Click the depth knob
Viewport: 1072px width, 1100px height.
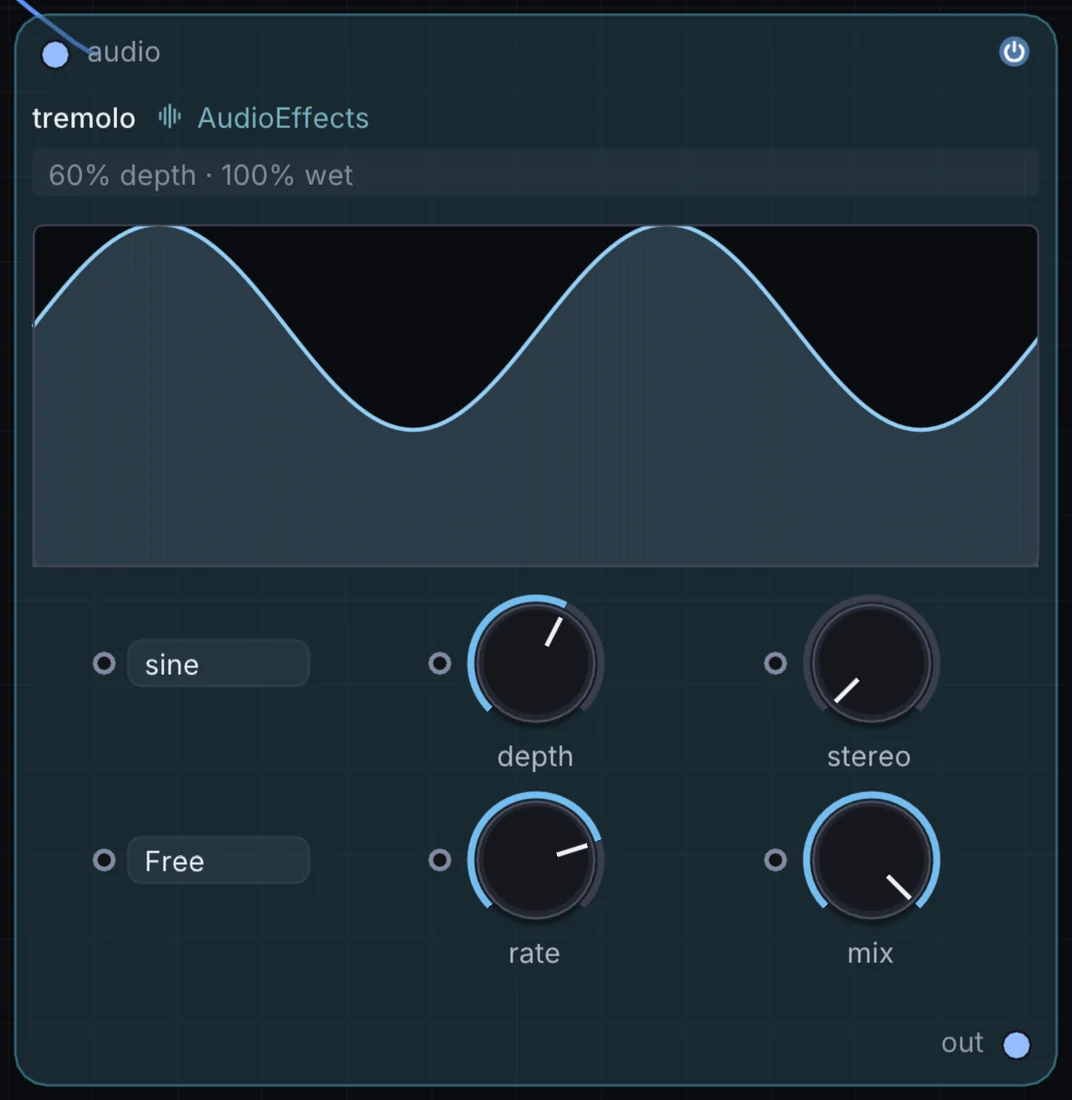(535, 663)
